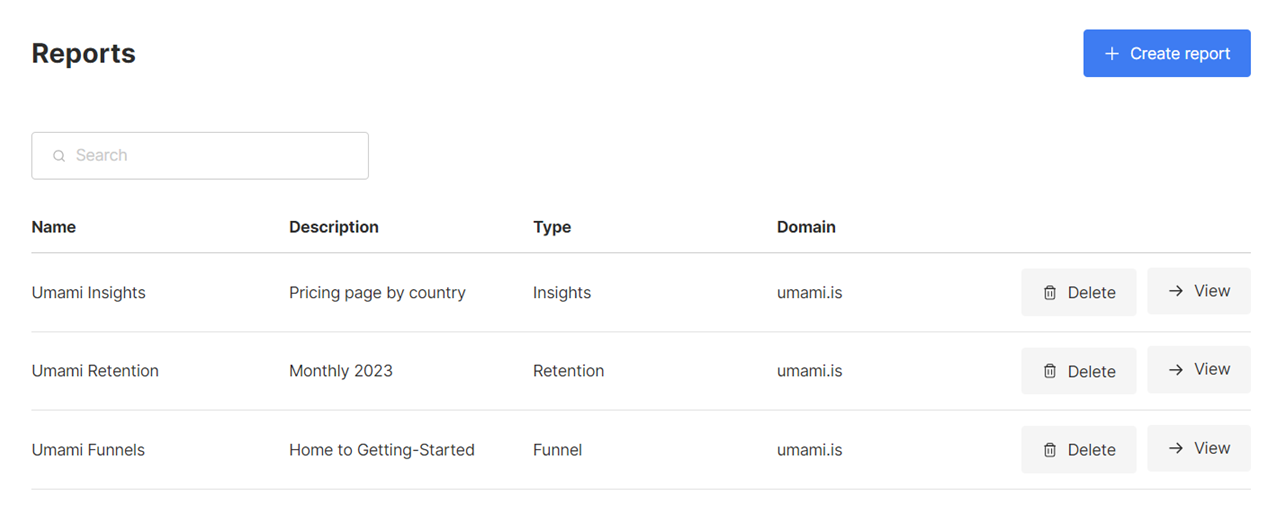Click the Domain column header
This screenshot has width=1284, height=517.
(x=806, y=227)
